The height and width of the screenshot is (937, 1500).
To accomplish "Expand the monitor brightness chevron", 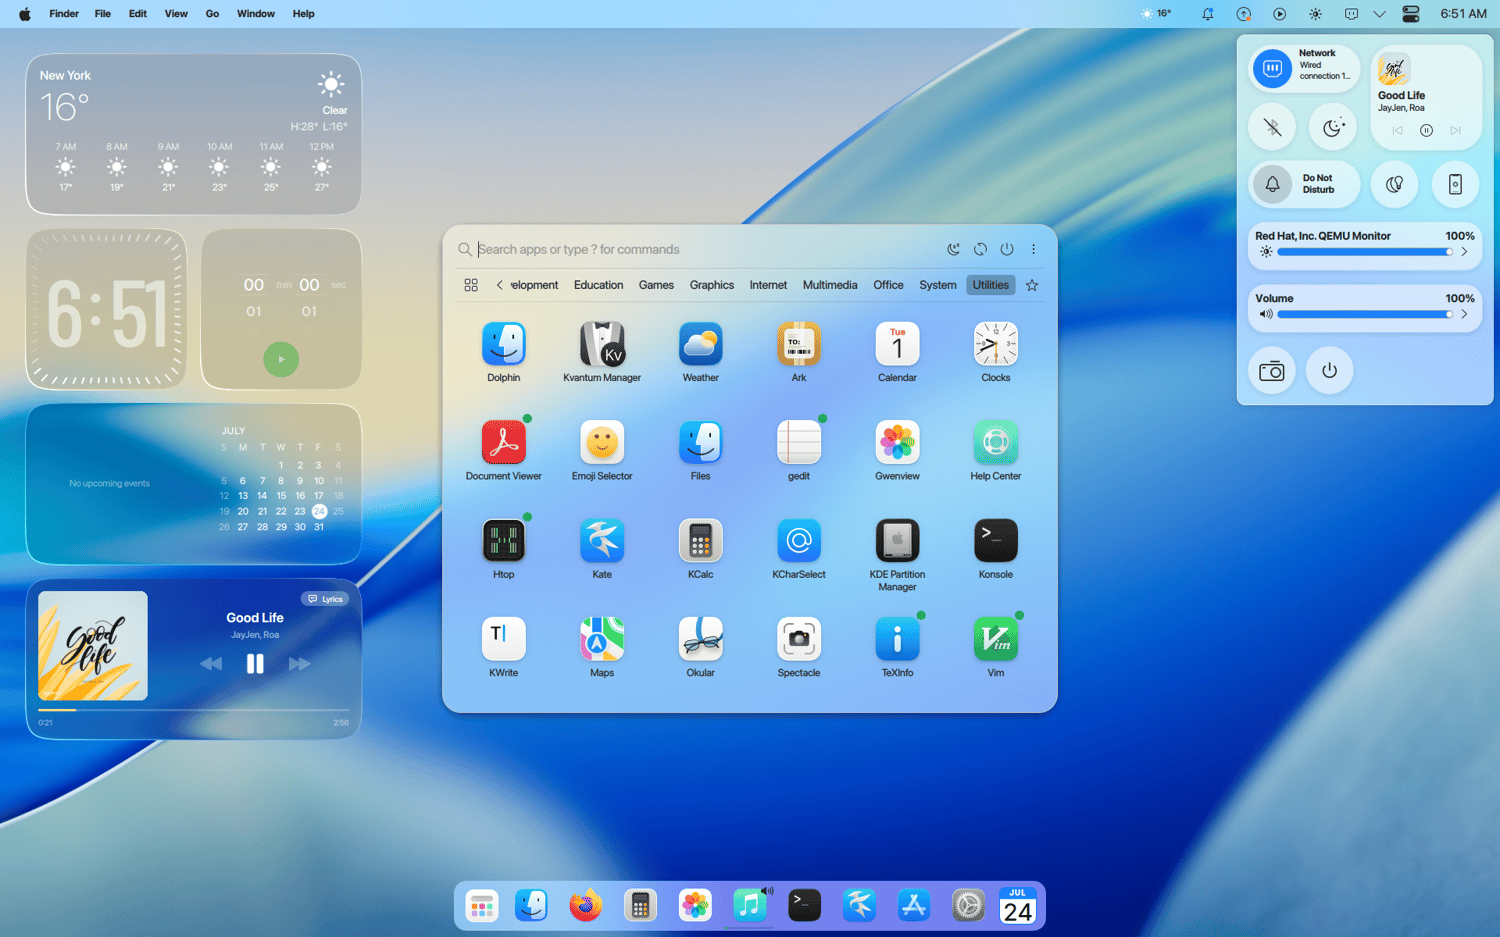I will (1464, 252).
